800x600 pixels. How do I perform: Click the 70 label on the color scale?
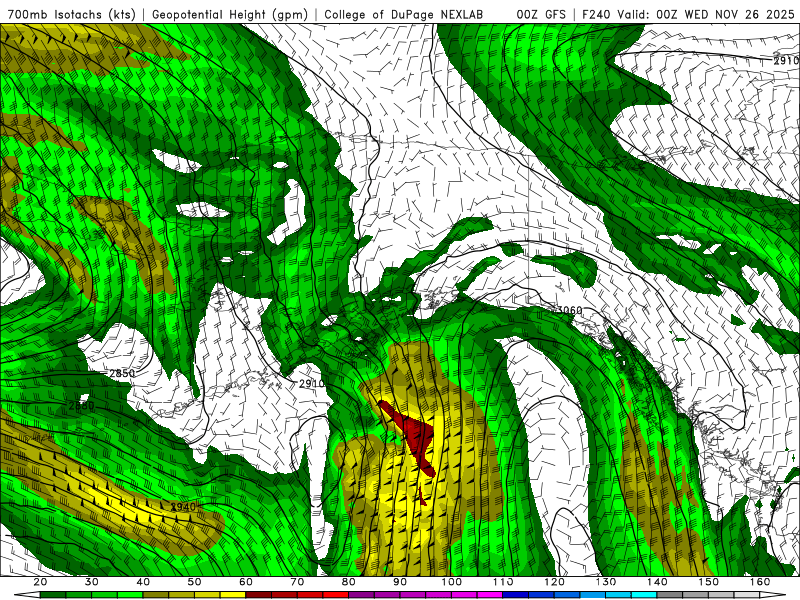pyautogui.click(x=297, y=582)
